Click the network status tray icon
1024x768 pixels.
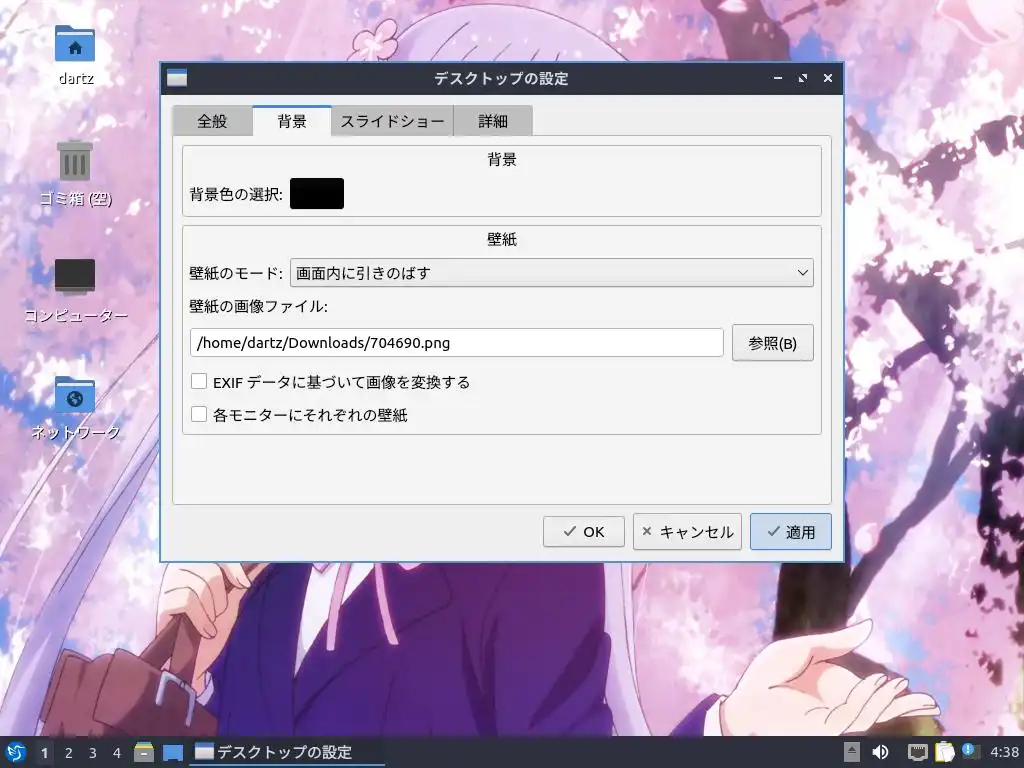917,752
